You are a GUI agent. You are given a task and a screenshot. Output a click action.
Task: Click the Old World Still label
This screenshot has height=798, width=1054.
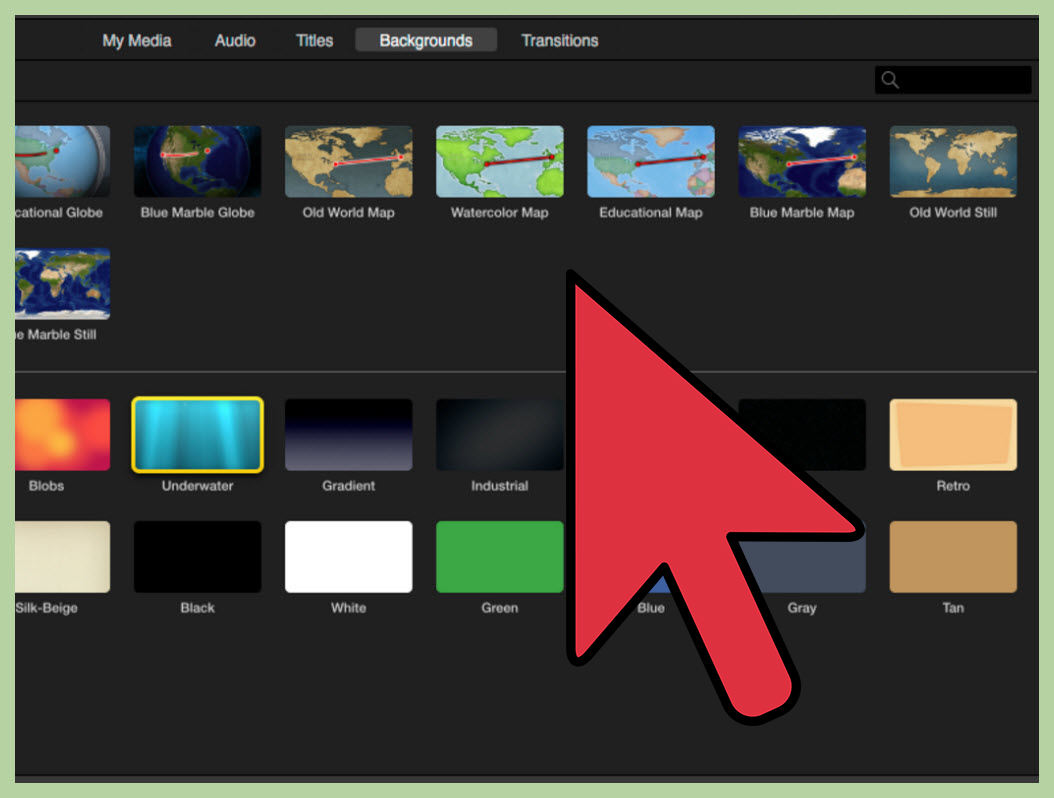[x=953, y=212]
